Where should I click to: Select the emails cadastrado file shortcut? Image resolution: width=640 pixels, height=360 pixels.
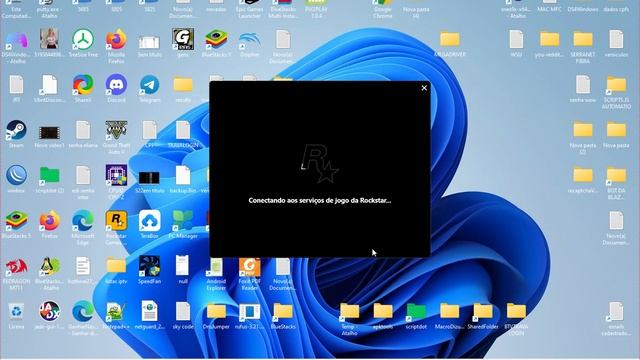click(x=616, y=312)
